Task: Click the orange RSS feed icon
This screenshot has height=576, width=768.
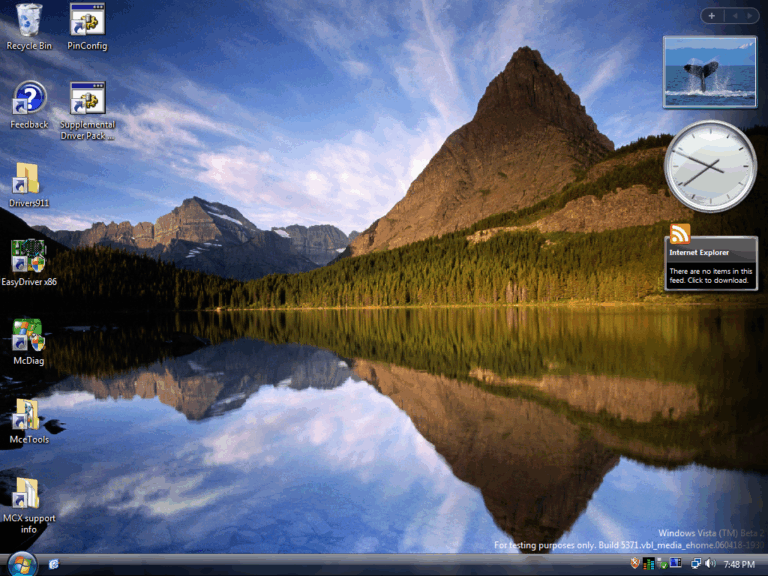Action: coord(680,234)
